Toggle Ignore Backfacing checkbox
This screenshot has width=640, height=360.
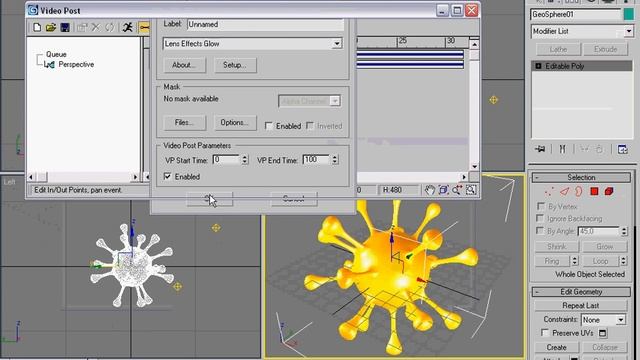point(540,218)
